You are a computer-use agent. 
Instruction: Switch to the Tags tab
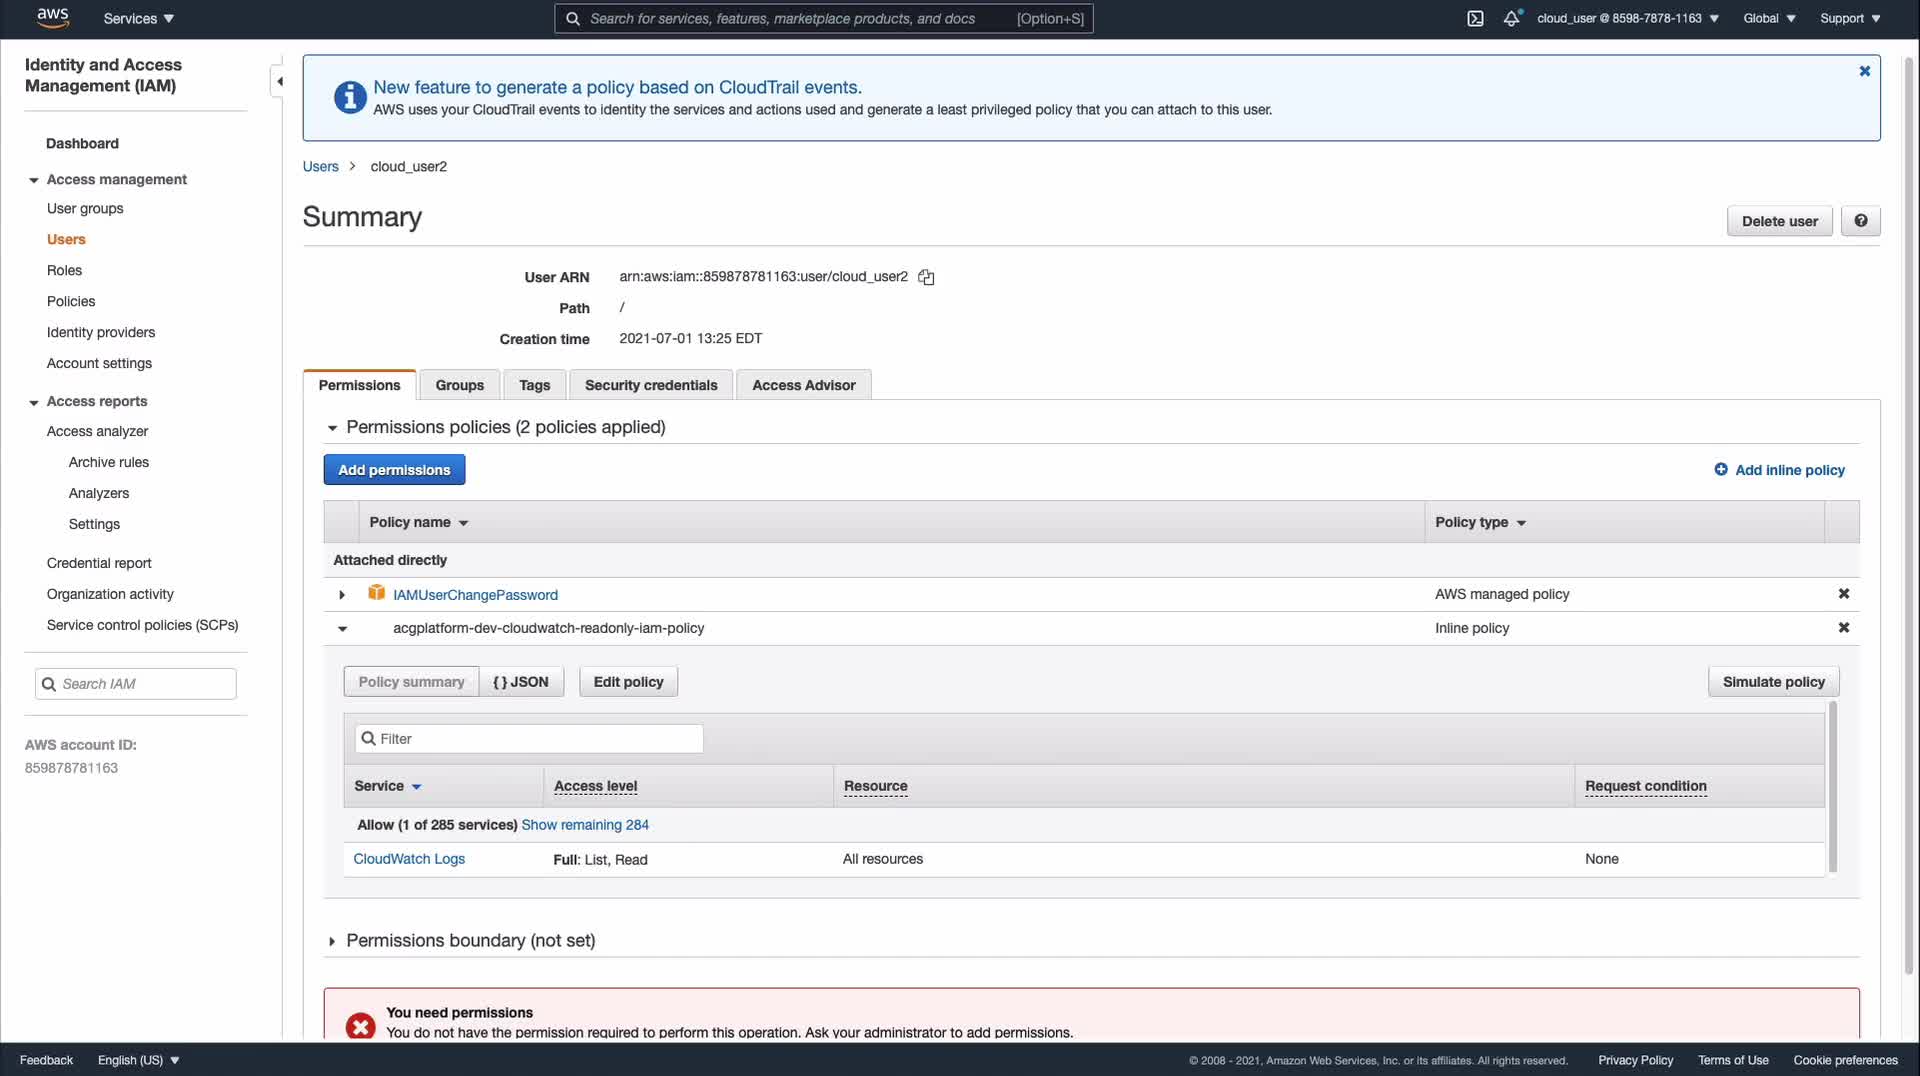(534, 385)
